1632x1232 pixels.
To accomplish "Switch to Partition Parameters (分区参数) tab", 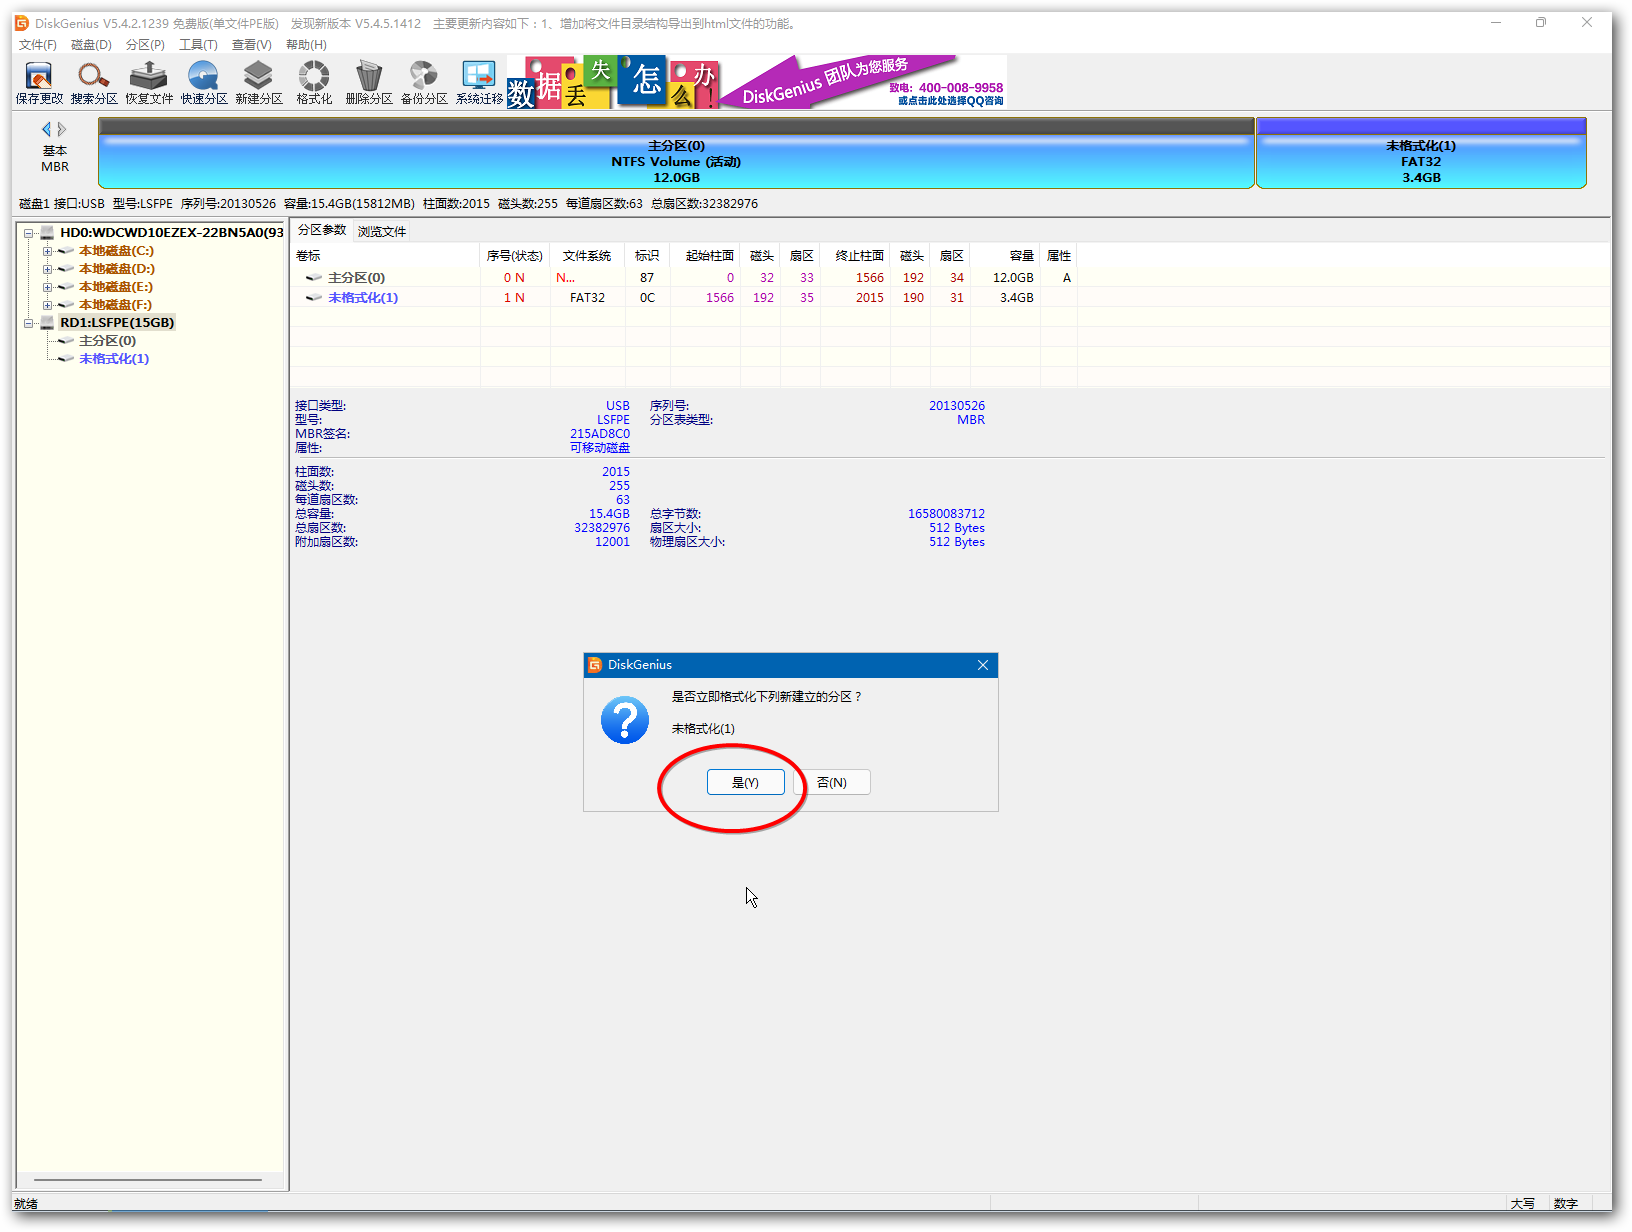I will (322, 230).
